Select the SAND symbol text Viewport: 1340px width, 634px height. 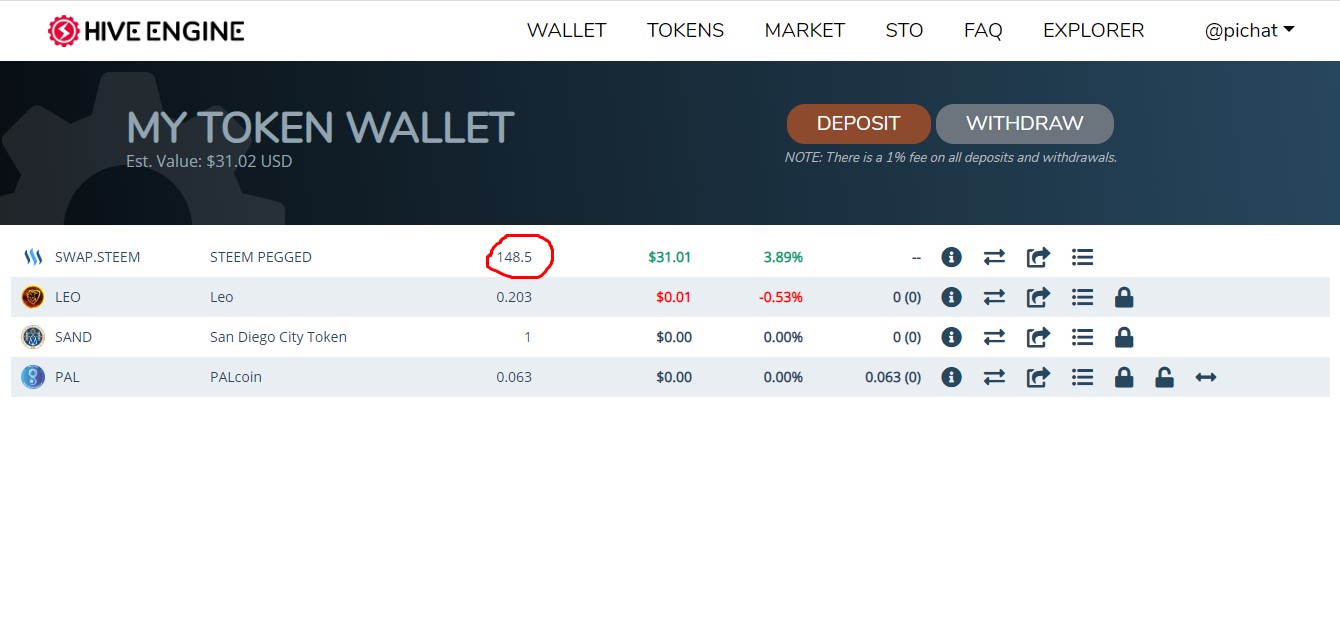[x=73, y=337]
